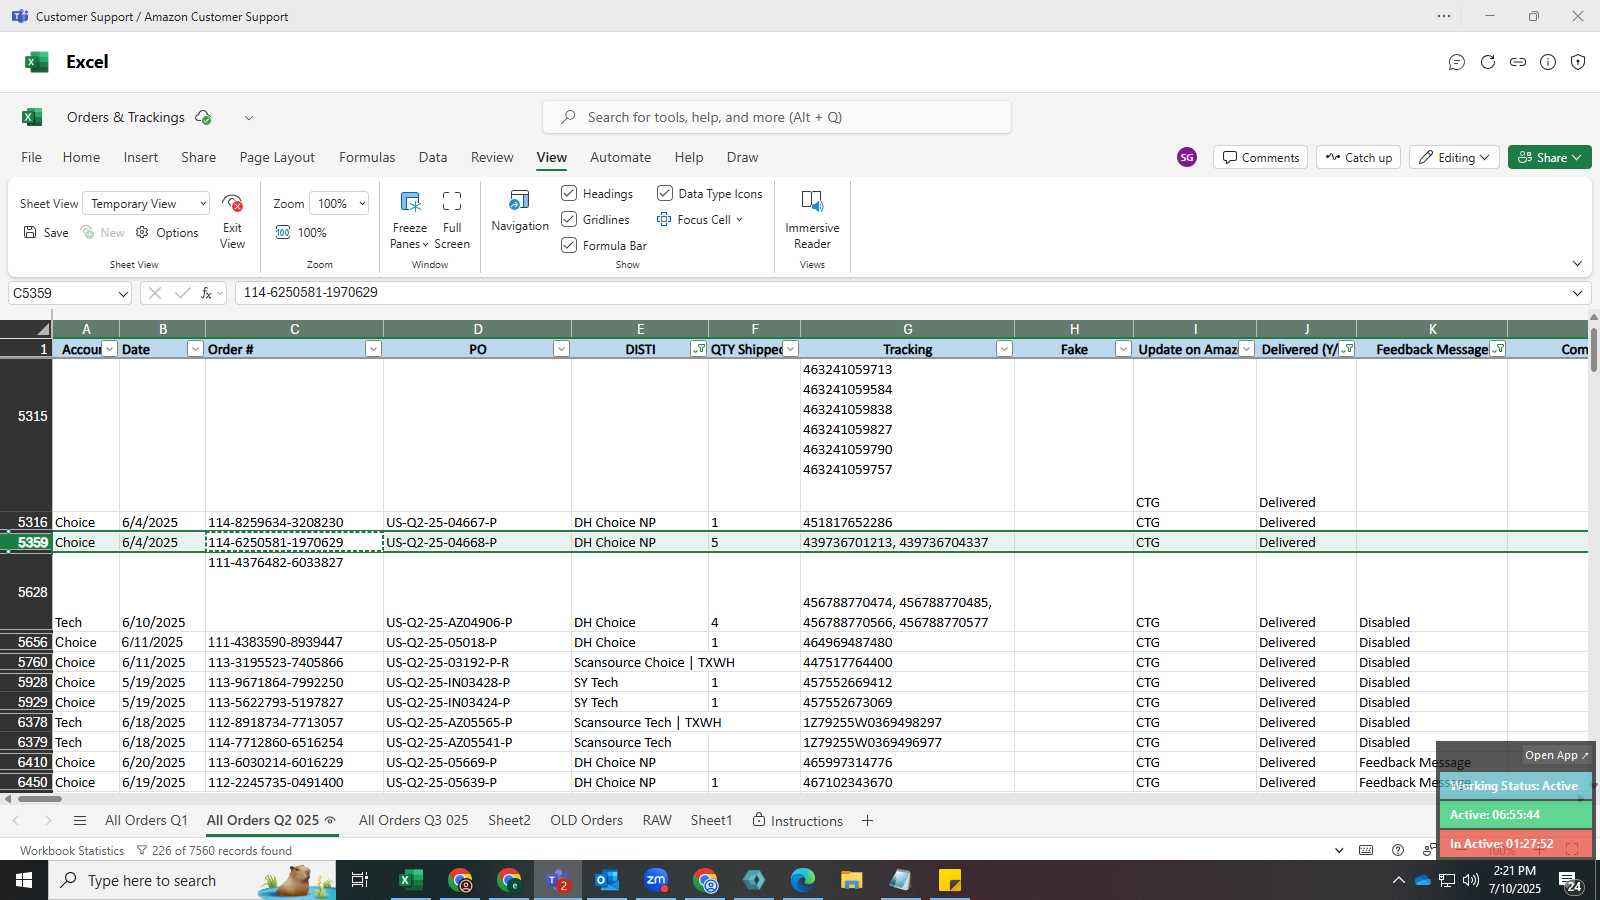Expand the Name Box dropdown

tap(123, 294)
